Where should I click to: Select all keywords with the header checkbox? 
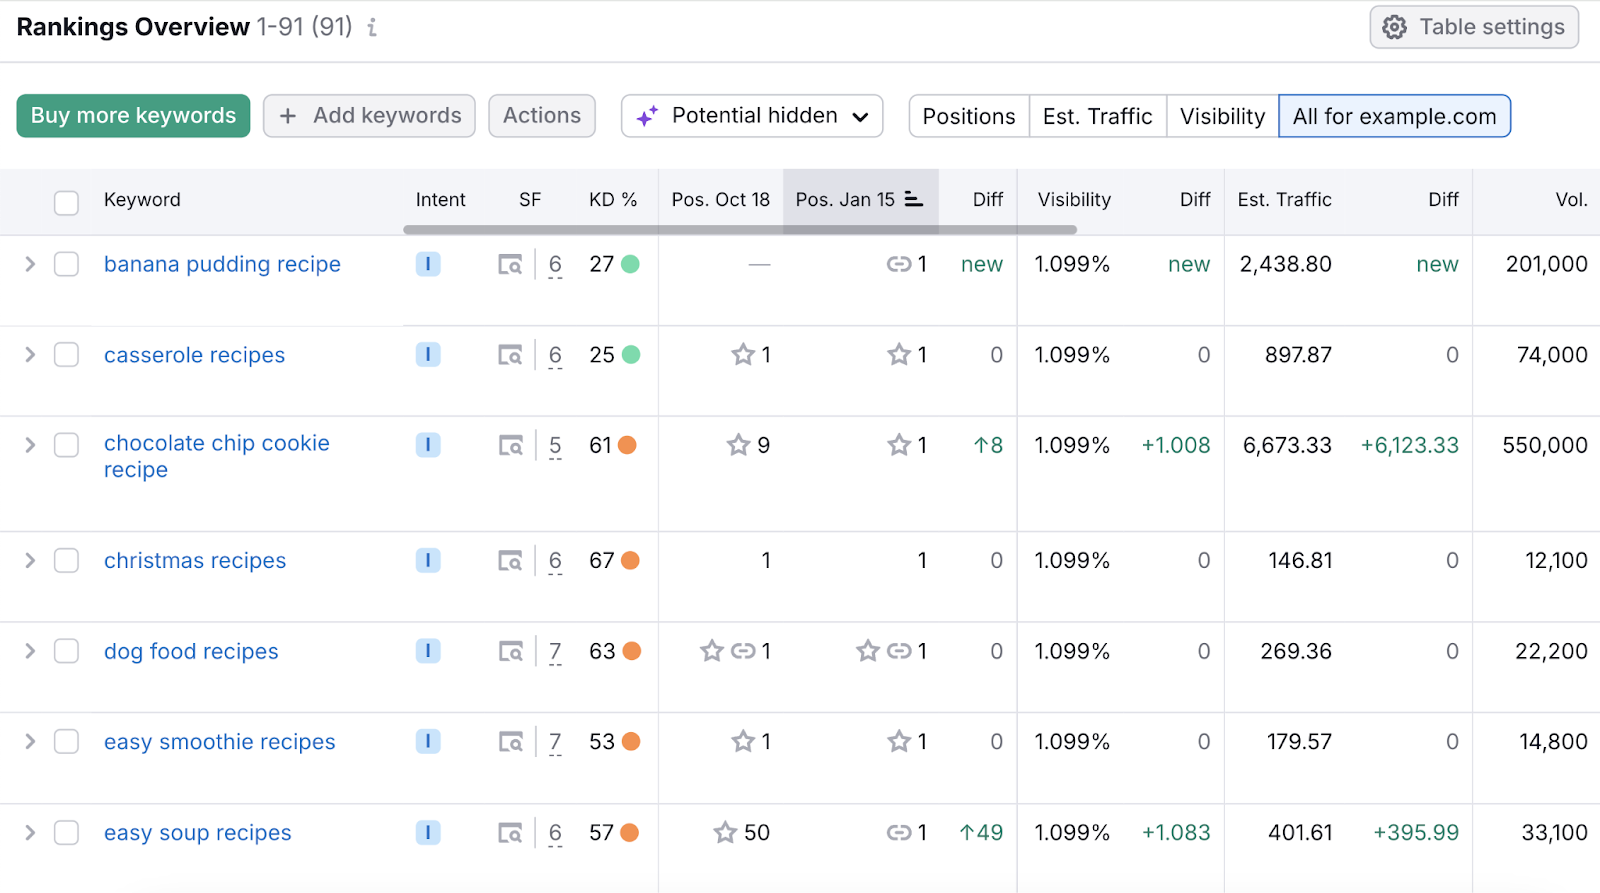pos(67,203)
